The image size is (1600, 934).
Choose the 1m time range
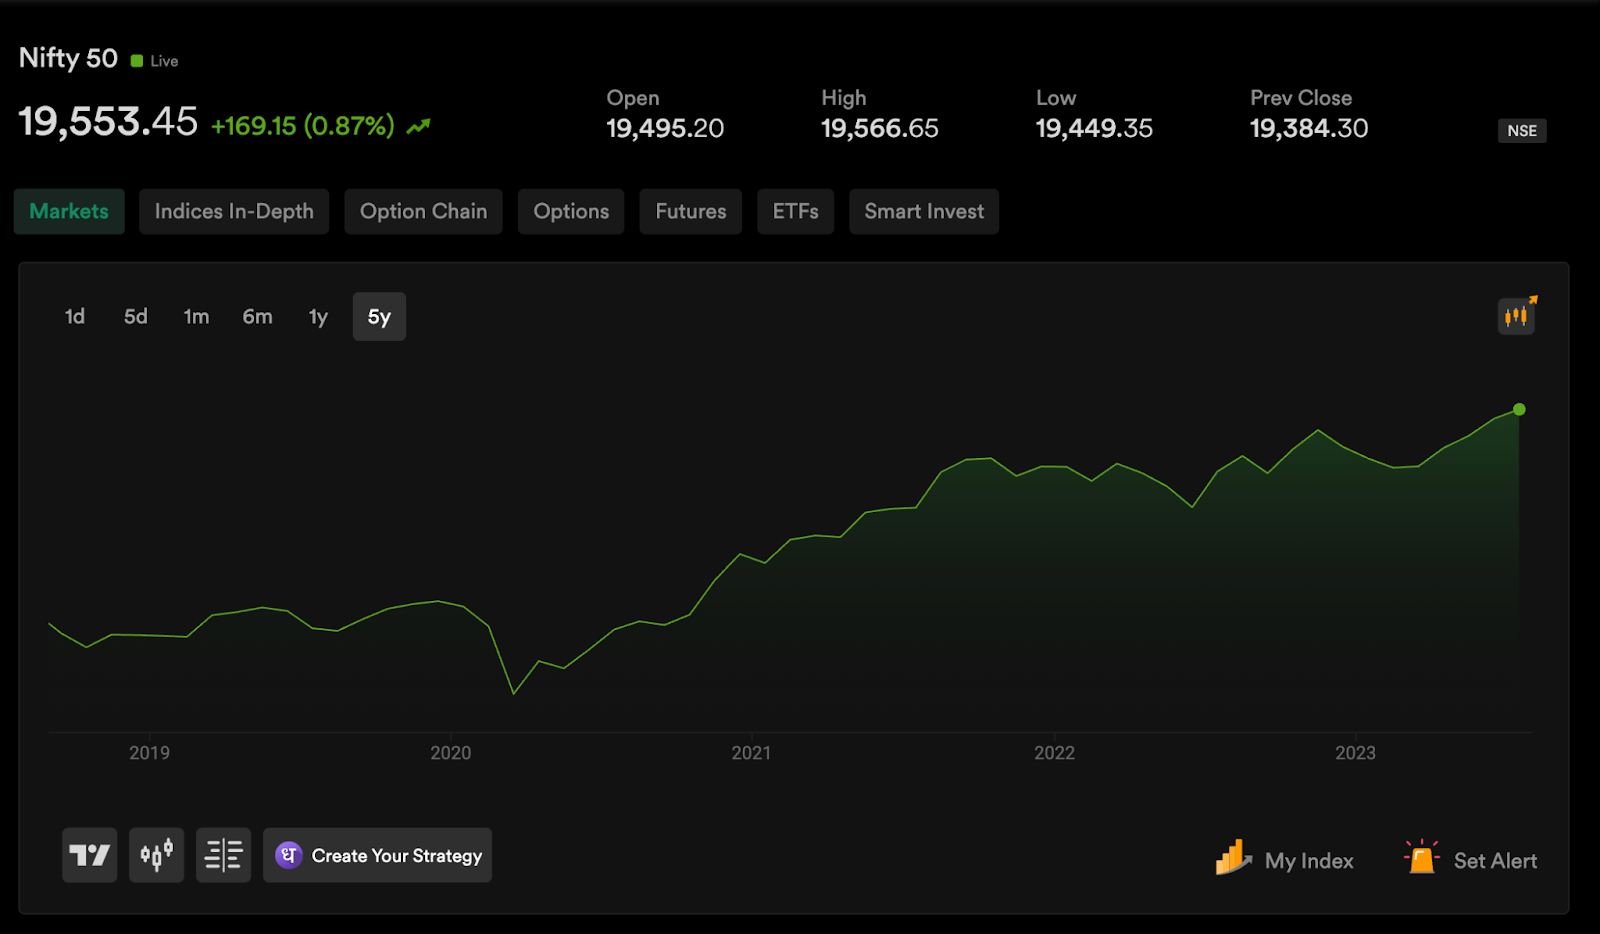click(x=196, y=317)
